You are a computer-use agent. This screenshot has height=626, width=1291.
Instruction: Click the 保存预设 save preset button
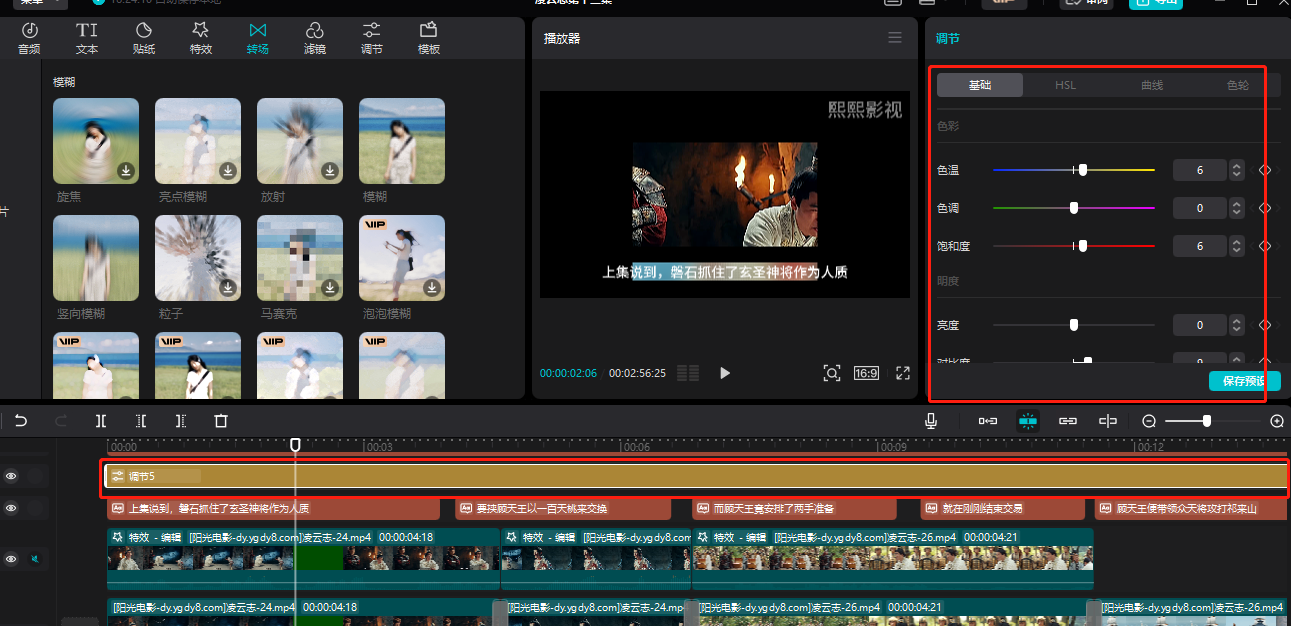1244,381
